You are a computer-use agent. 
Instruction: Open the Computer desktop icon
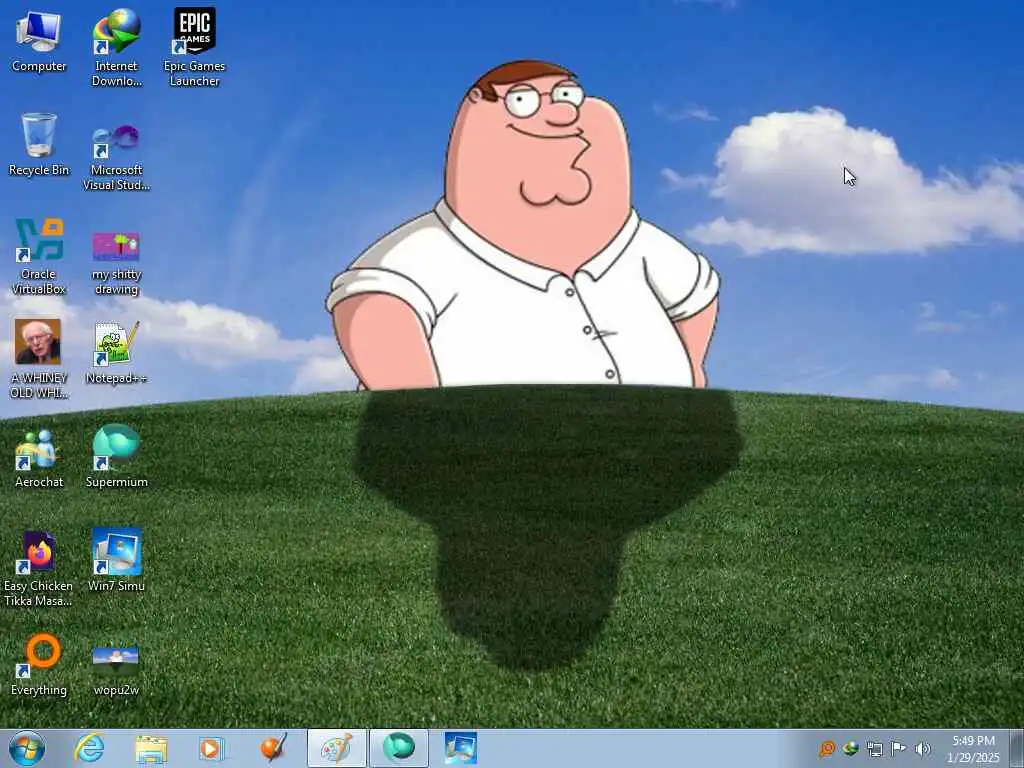pos(39,42)
